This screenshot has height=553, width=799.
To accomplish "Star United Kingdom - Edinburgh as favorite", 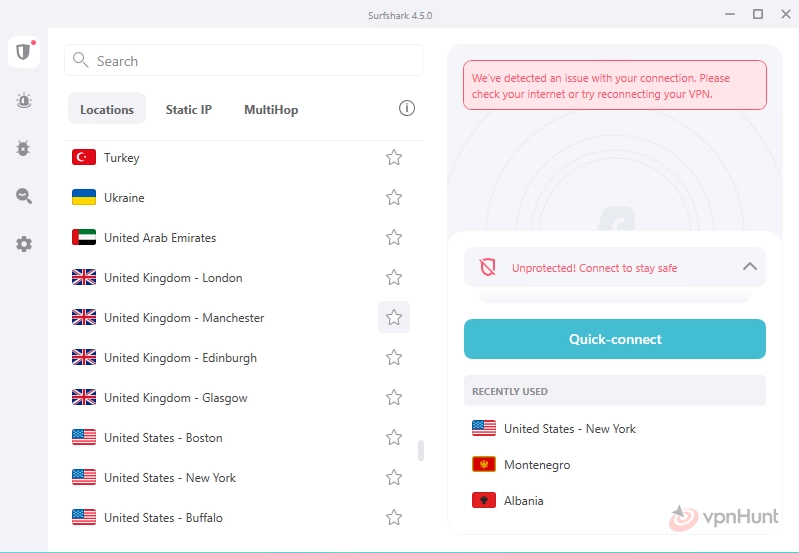I will coord(394,357).
